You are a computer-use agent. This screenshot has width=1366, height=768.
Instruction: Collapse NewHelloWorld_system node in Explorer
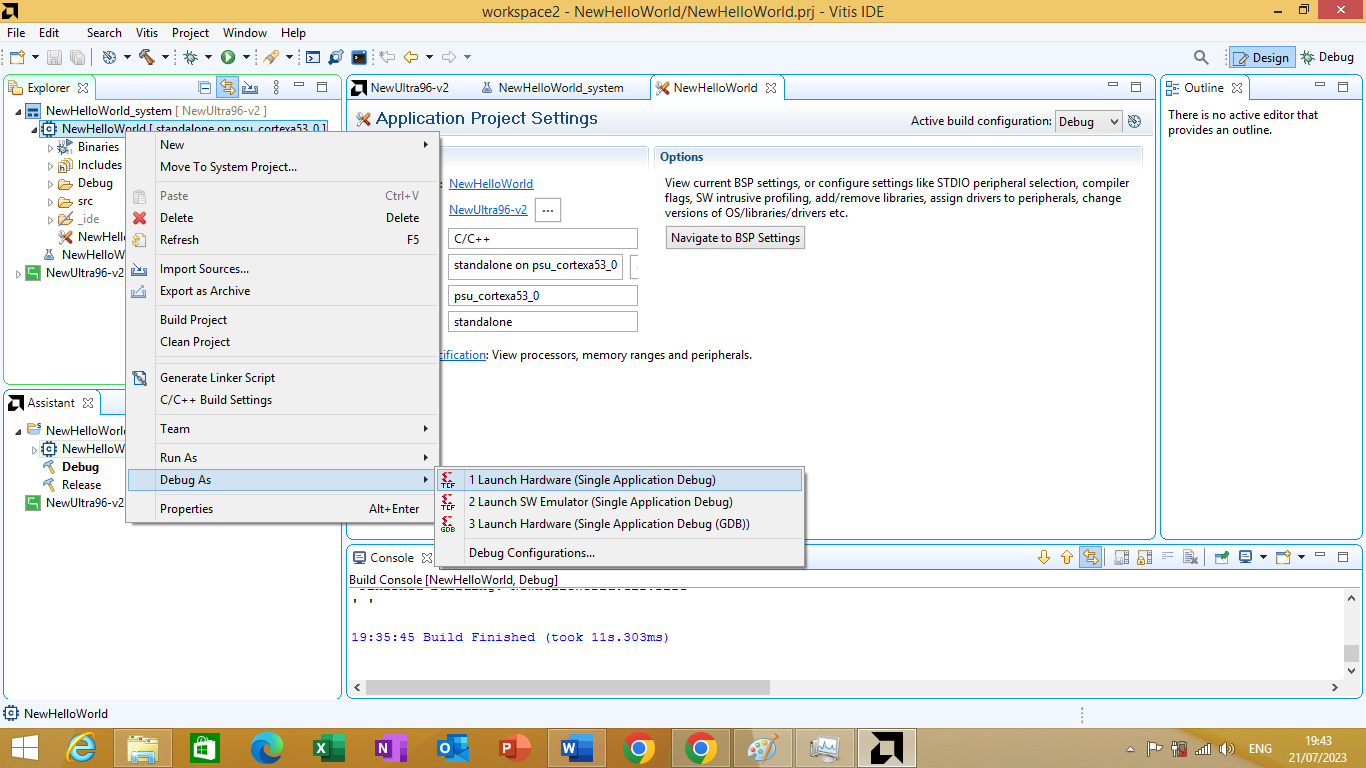click(x=19, y=111)
